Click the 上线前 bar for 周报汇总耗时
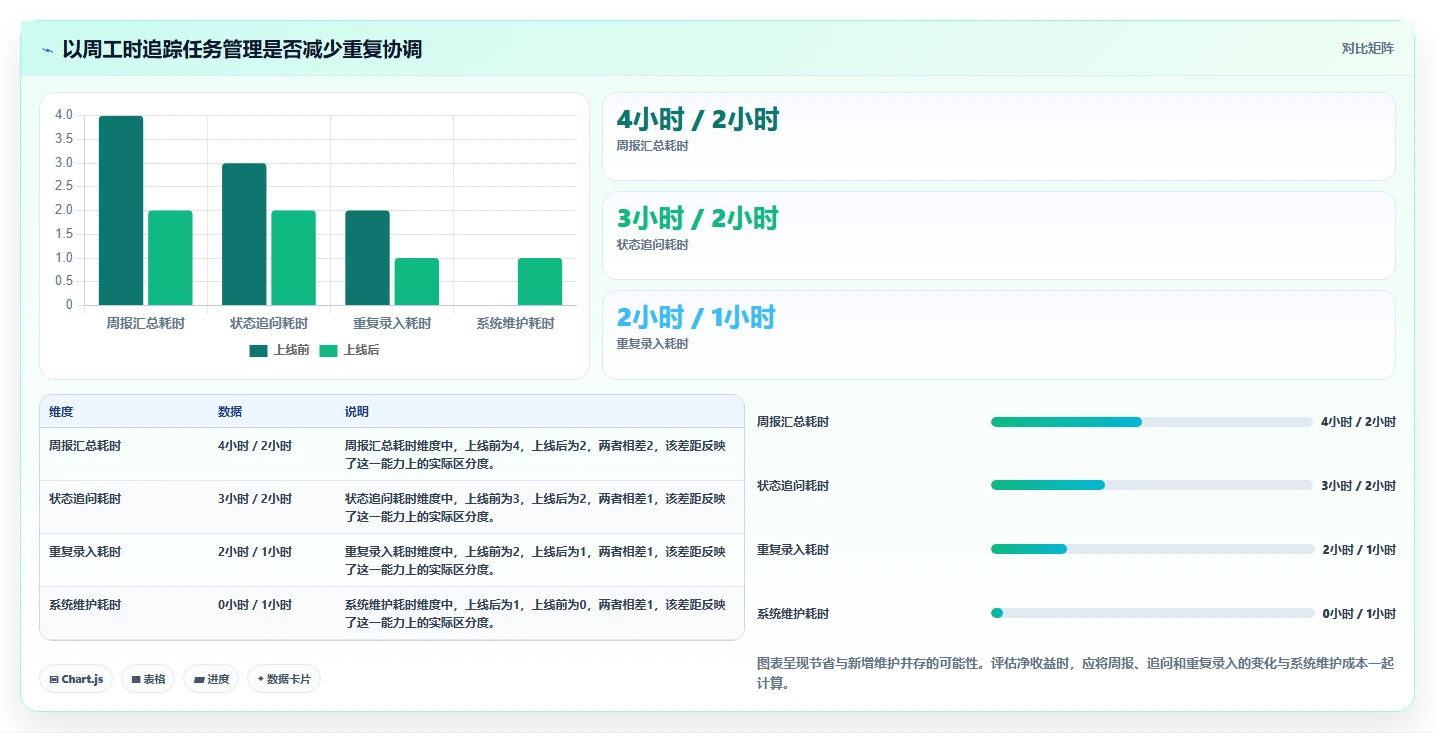Screen dimensions: 1435x733 121,210
